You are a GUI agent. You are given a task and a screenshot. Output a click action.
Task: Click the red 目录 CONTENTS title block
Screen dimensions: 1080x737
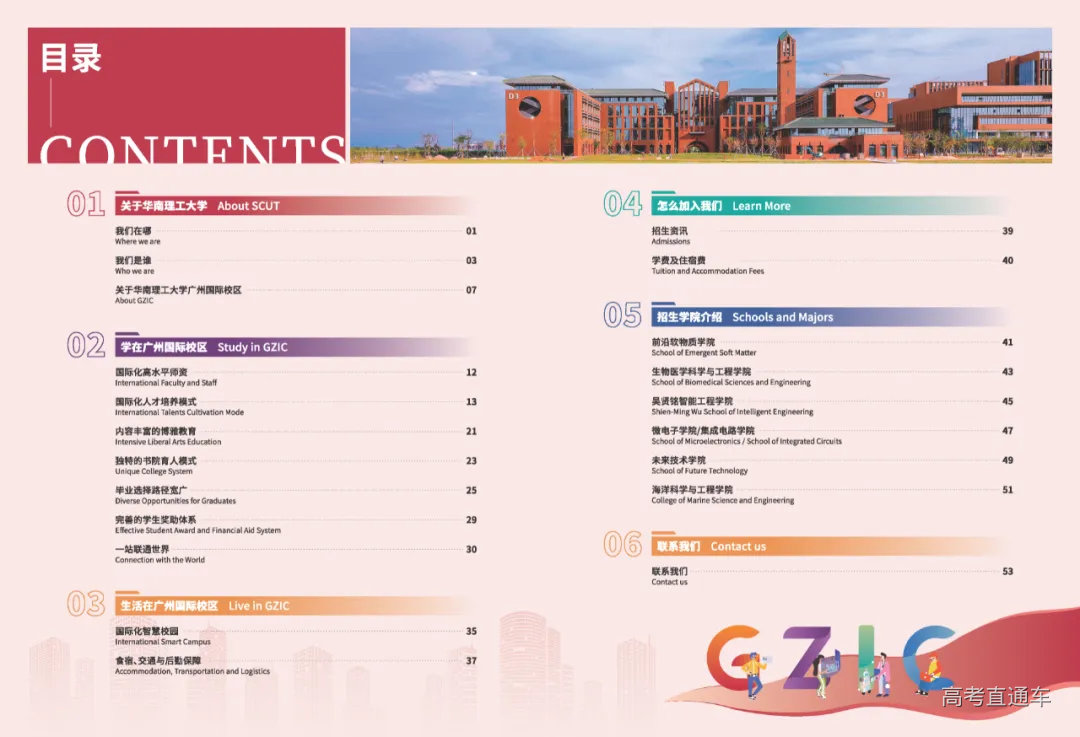pyautogui.click(x=187, y=95)
